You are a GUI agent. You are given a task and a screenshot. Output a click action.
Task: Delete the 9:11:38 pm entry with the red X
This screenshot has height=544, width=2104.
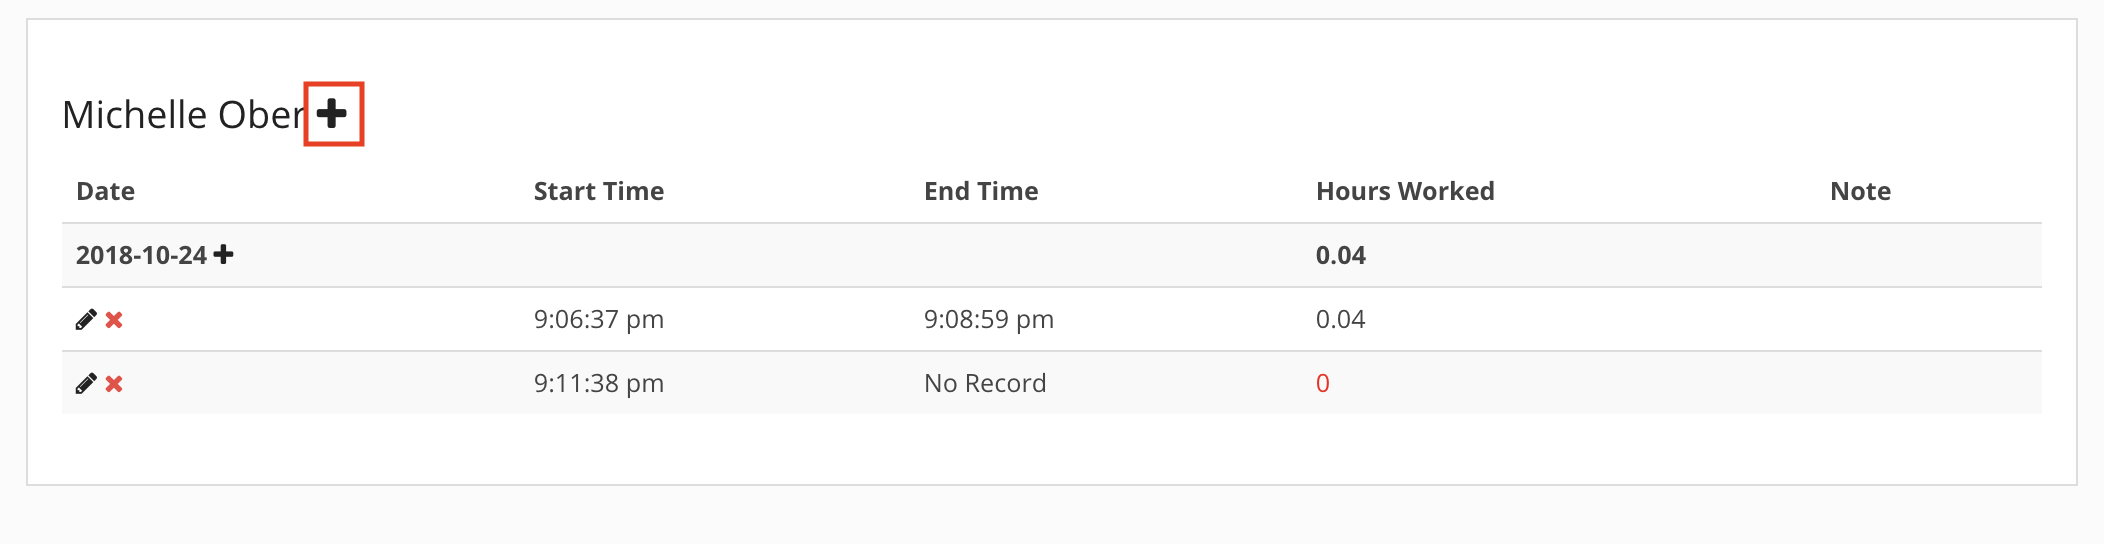click(x=114, y=384)
